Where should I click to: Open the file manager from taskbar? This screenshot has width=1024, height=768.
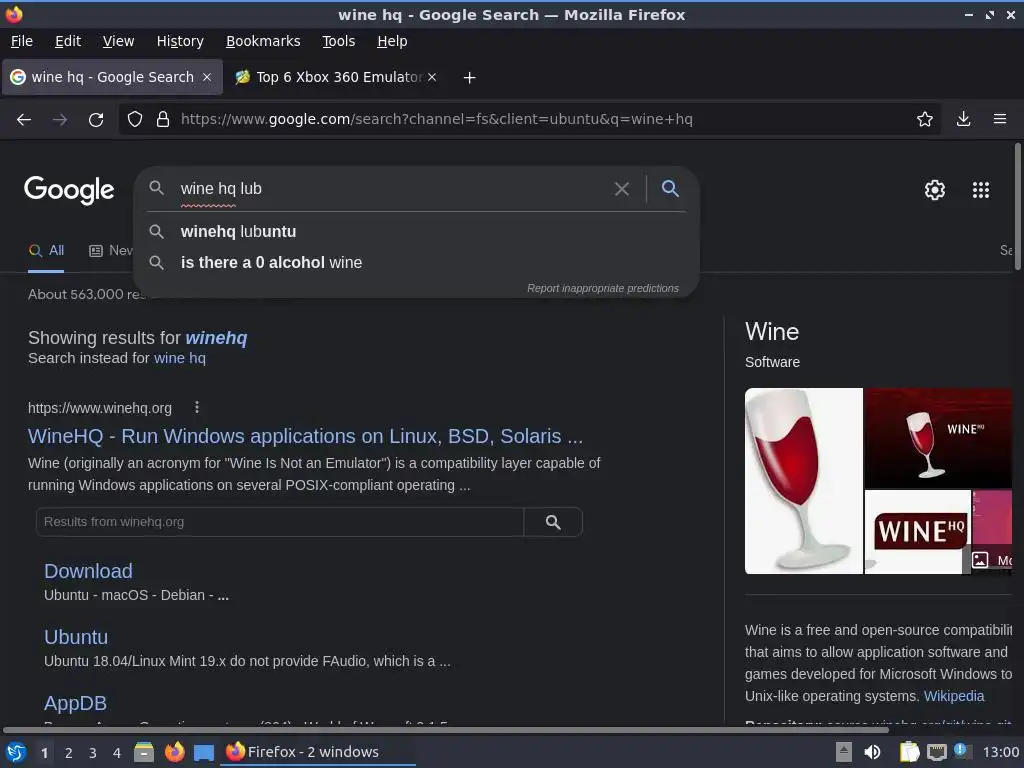[144, 752]
